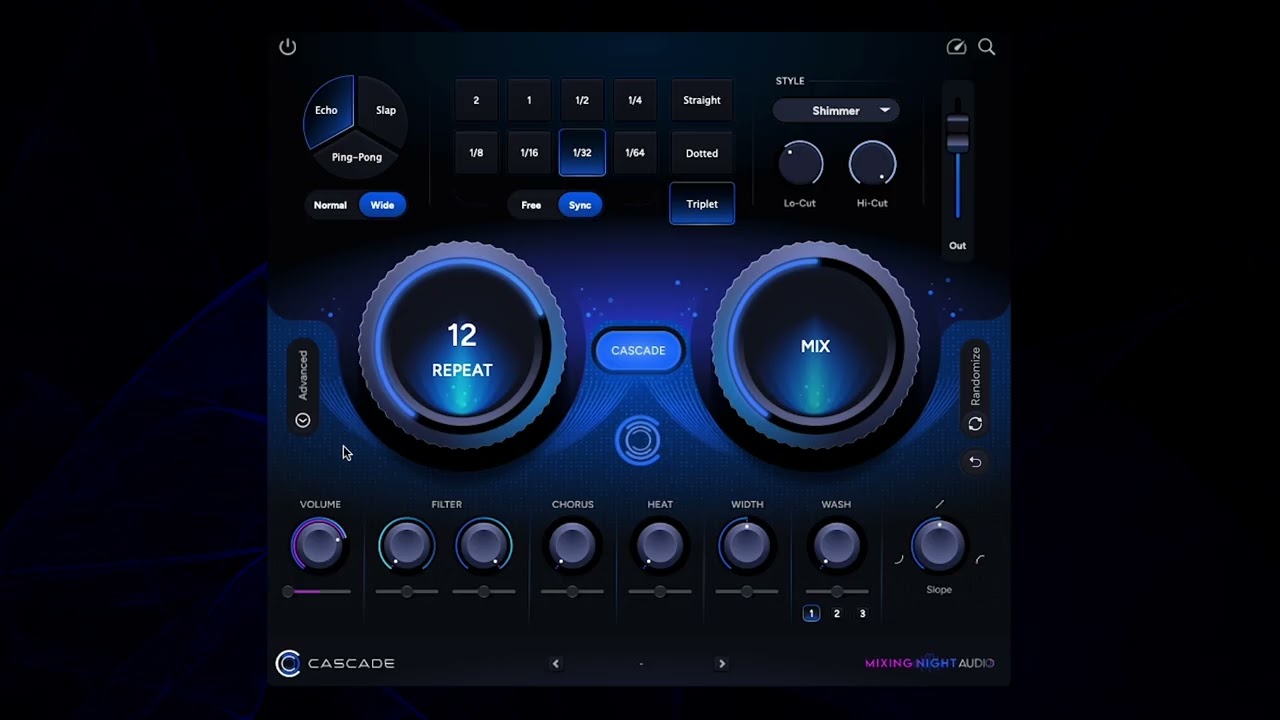Click the Width horizontal slider
1280x720 pixels.
[747, 592]
